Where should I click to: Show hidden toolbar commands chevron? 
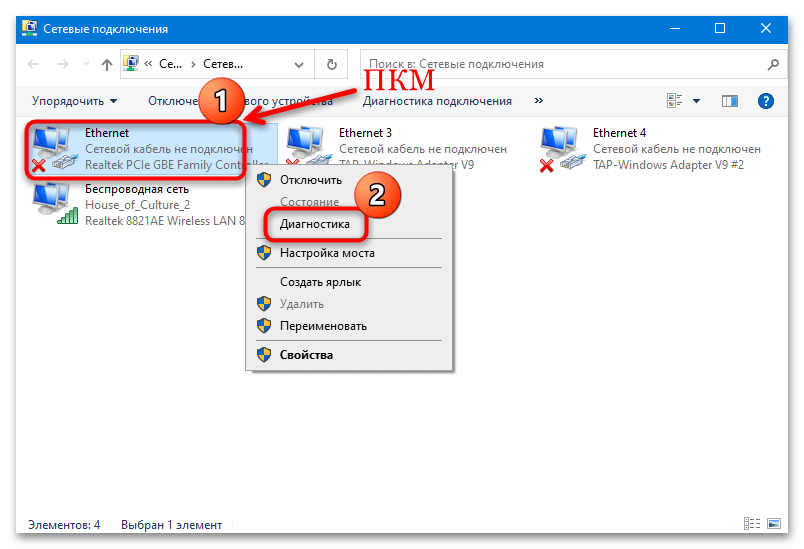[x=539, y=101]
